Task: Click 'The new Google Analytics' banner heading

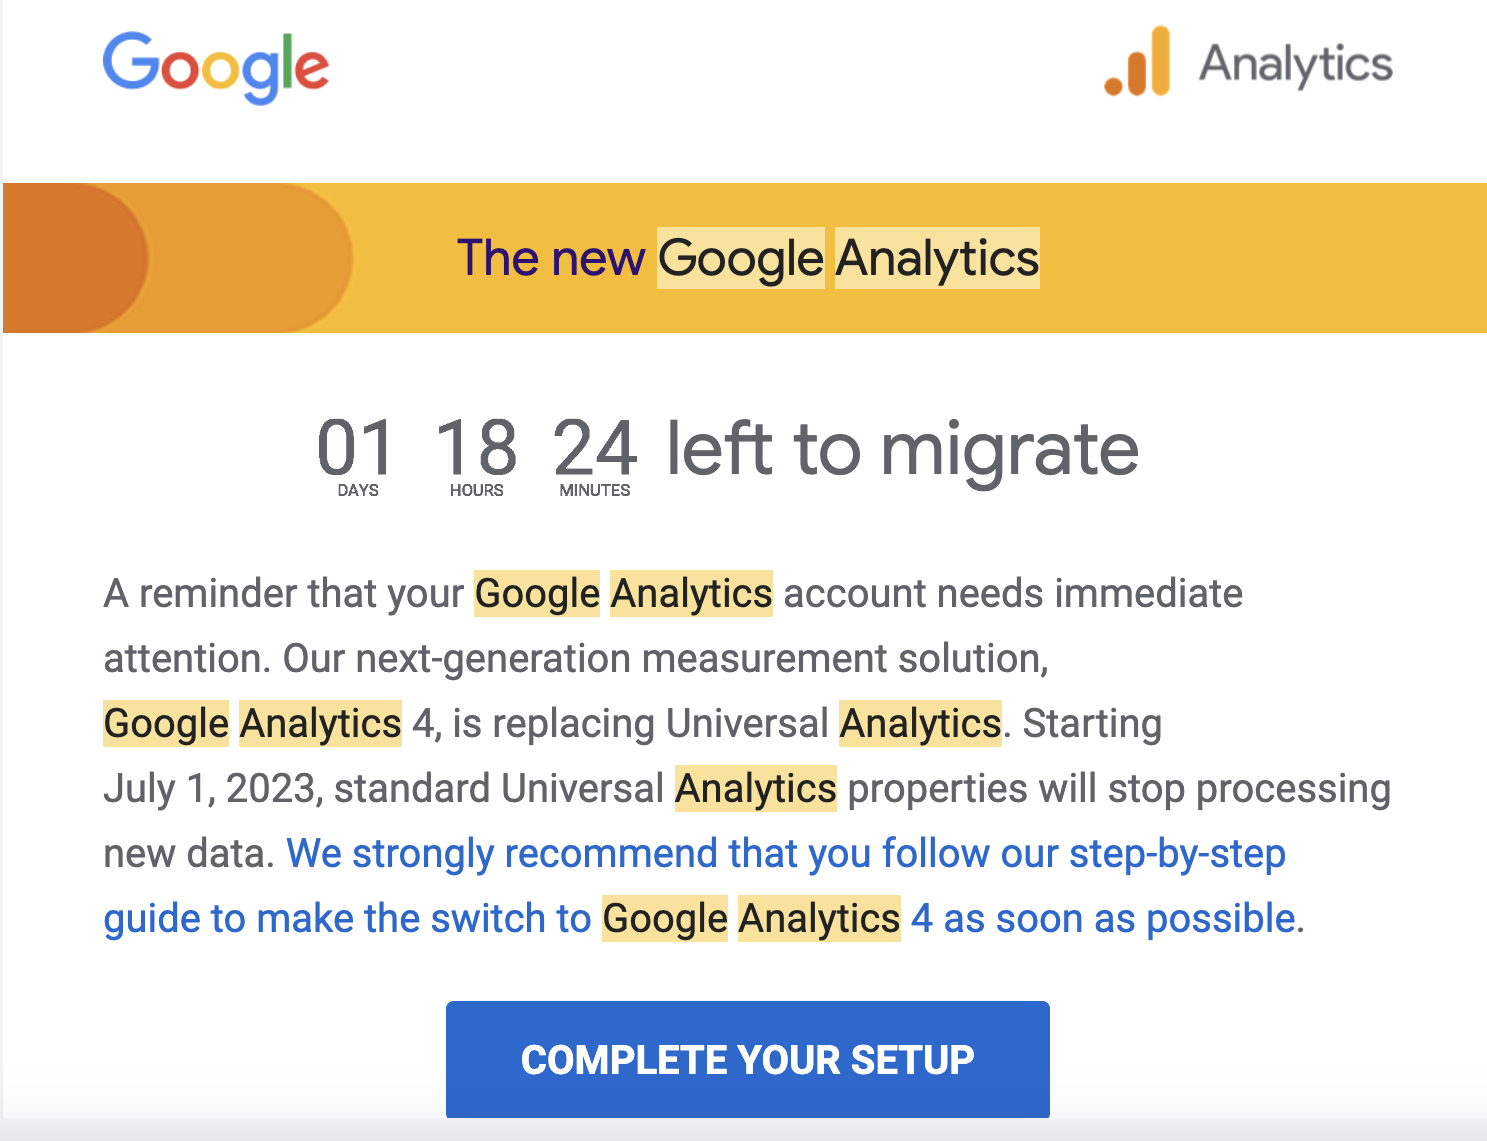Action: [x=748, y=258]
